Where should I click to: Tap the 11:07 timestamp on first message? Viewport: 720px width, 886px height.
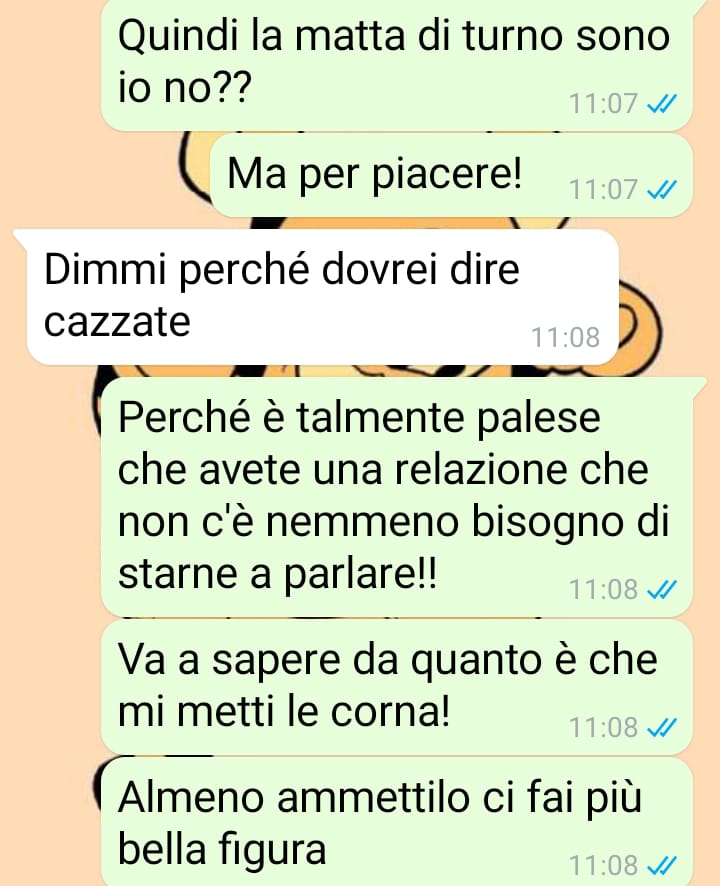point(603,104)
